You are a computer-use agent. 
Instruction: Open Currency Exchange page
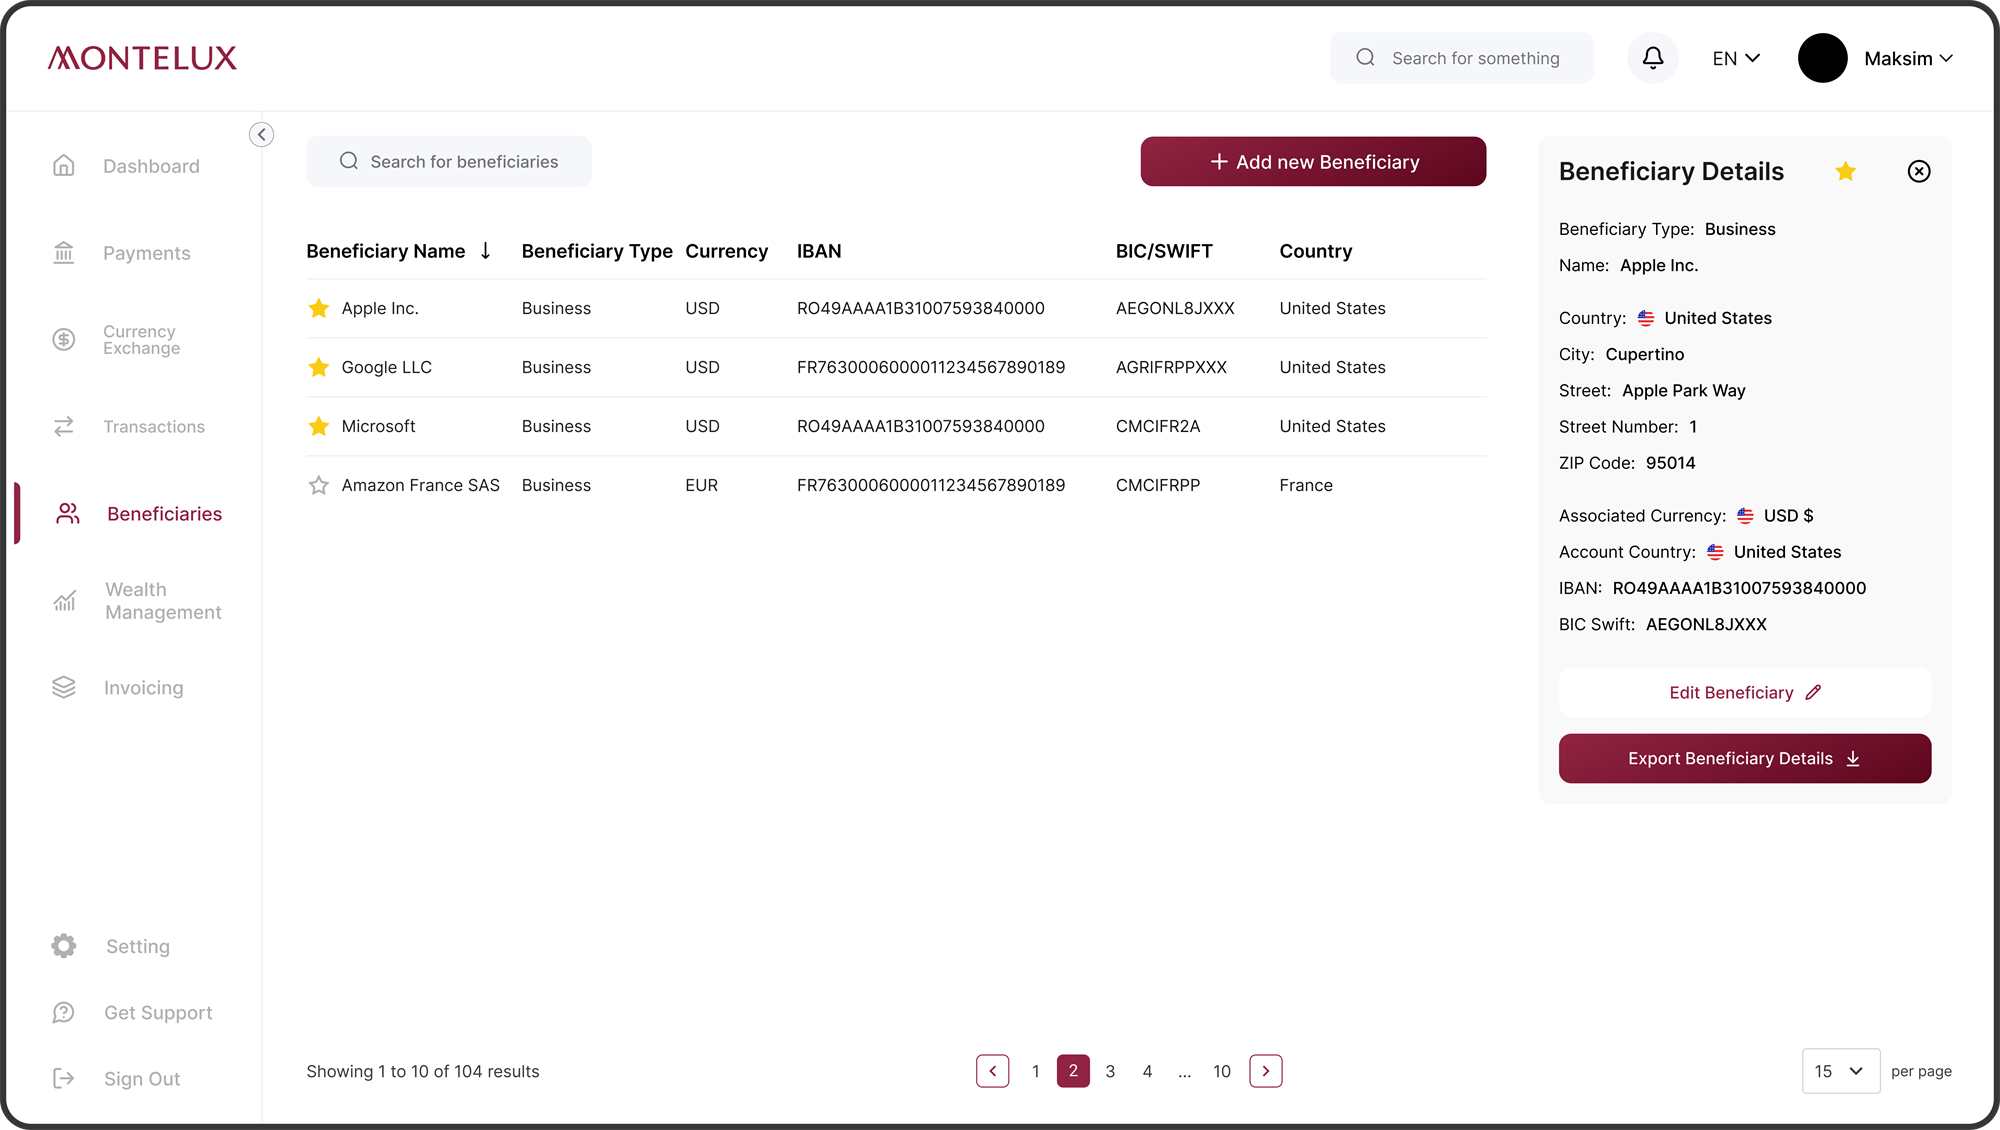(142, 340)
